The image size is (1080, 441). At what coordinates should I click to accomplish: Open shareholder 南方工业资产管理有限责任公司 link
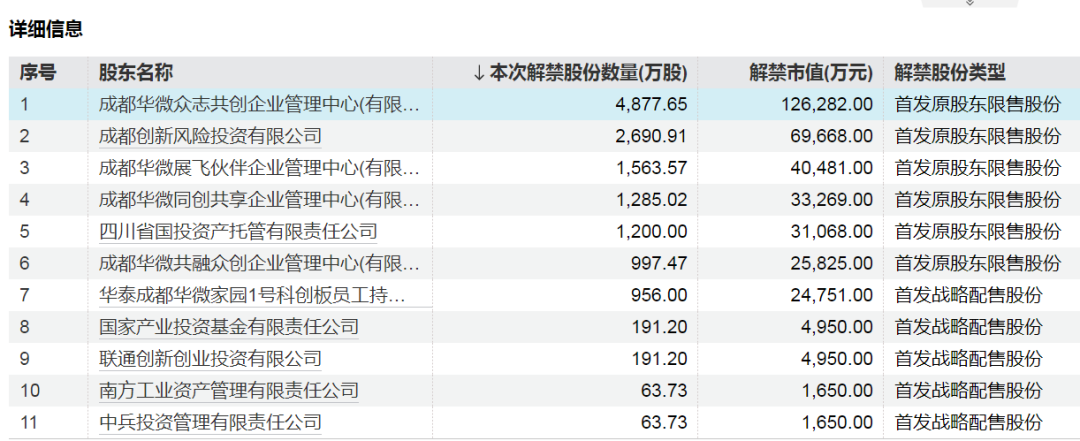(x=229, y=391)
